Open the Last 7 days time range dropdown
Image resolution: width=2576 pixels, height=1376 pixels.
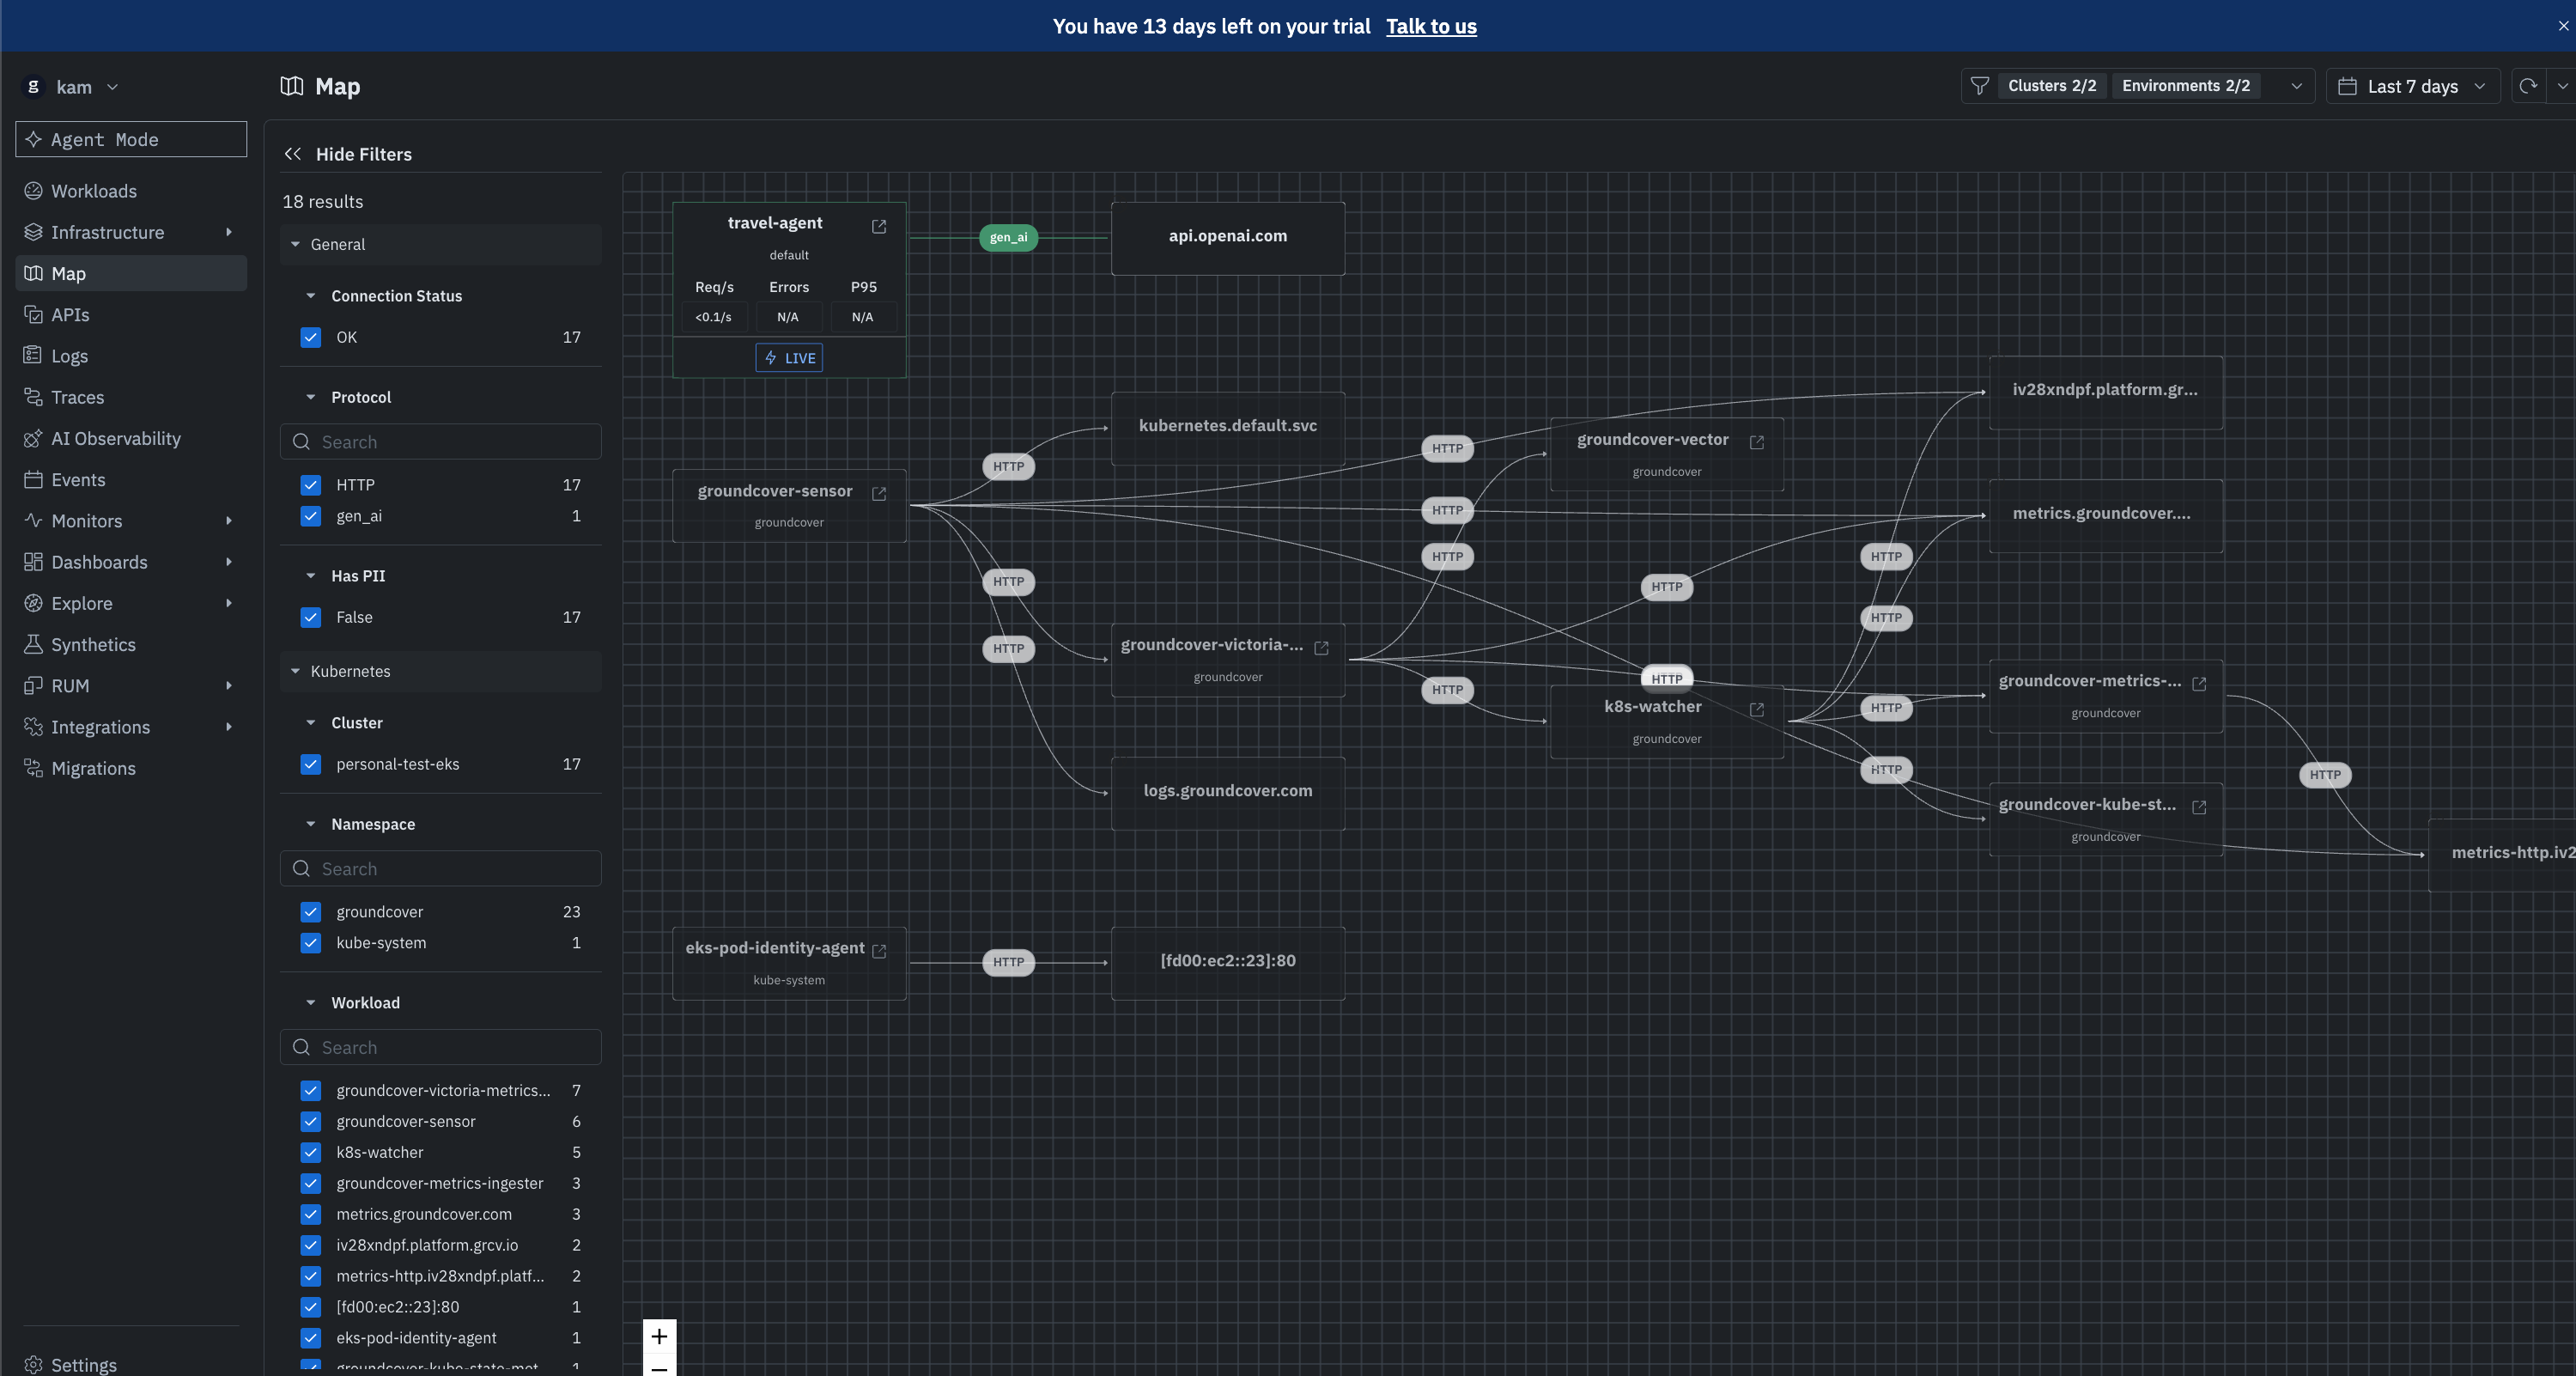[2412, 86]
